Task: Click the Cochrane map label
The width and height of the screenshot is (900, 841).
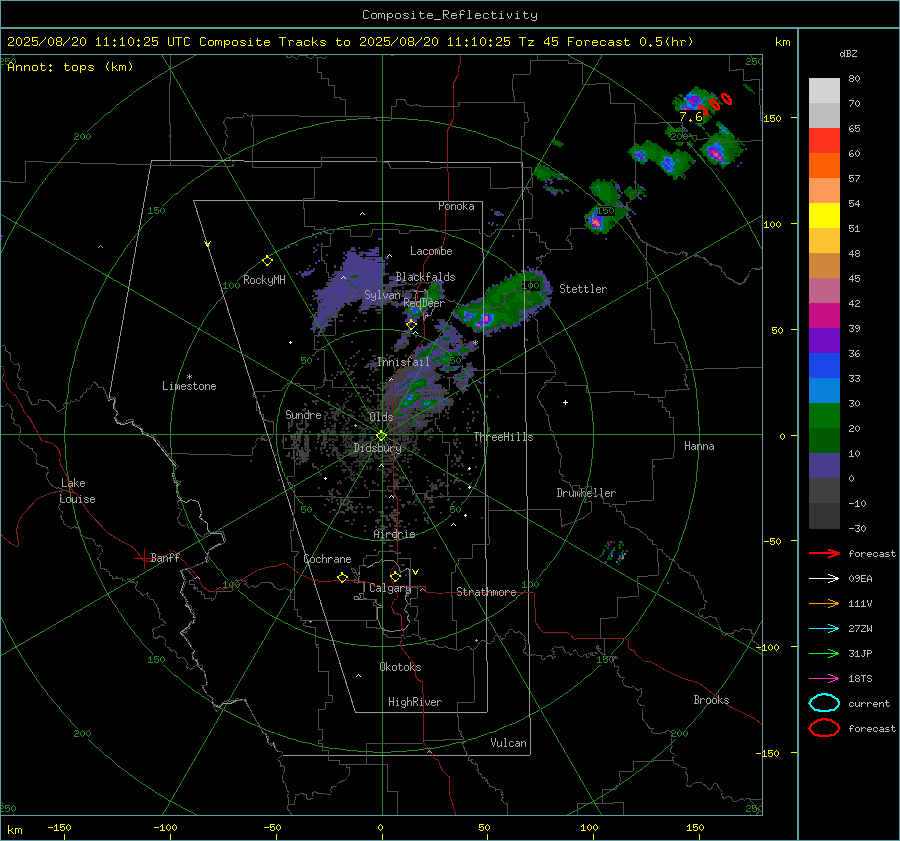Action: tap(327, 559)
